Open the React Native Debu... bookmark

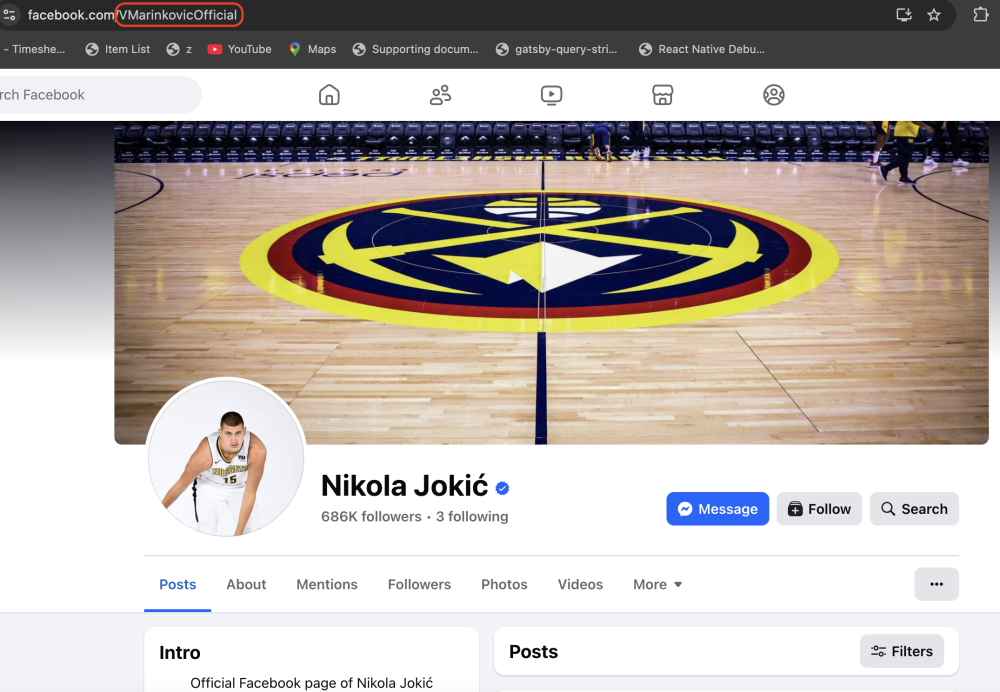click(702, 49)
